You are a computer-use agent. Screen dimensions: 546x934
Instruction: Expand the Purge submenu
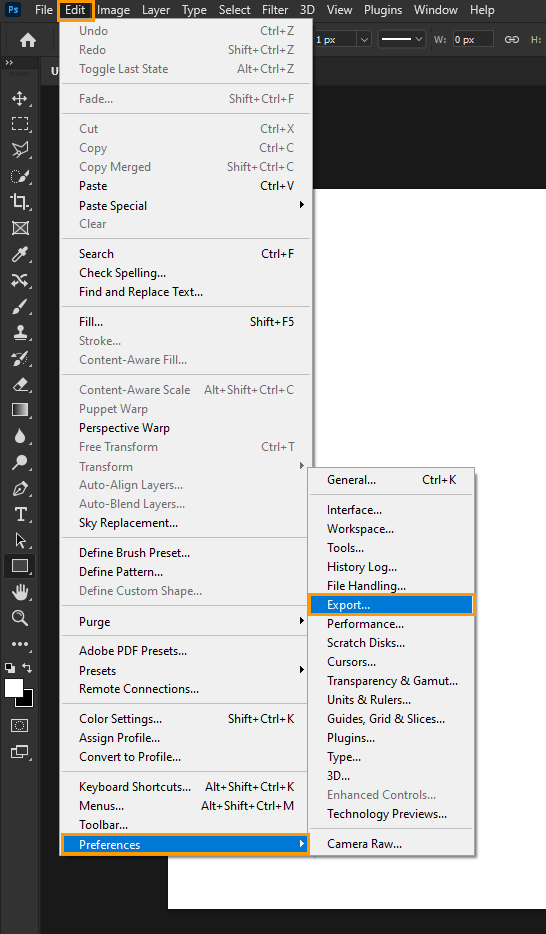(x=186, y=622)
